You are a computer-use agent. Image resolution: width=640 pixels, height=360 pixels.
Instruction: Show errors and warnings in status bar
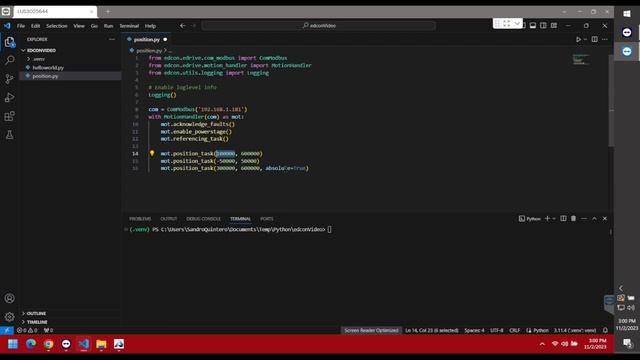27,330
